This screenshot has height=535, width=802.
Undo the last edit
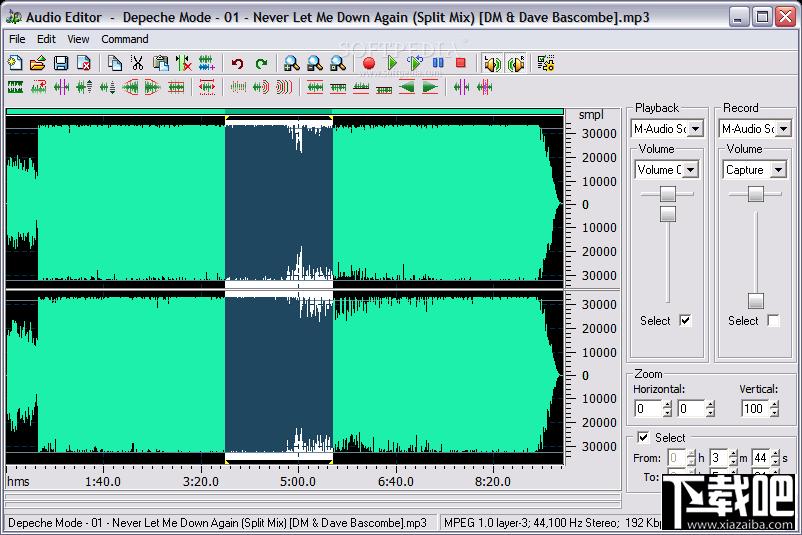point(237,63)
